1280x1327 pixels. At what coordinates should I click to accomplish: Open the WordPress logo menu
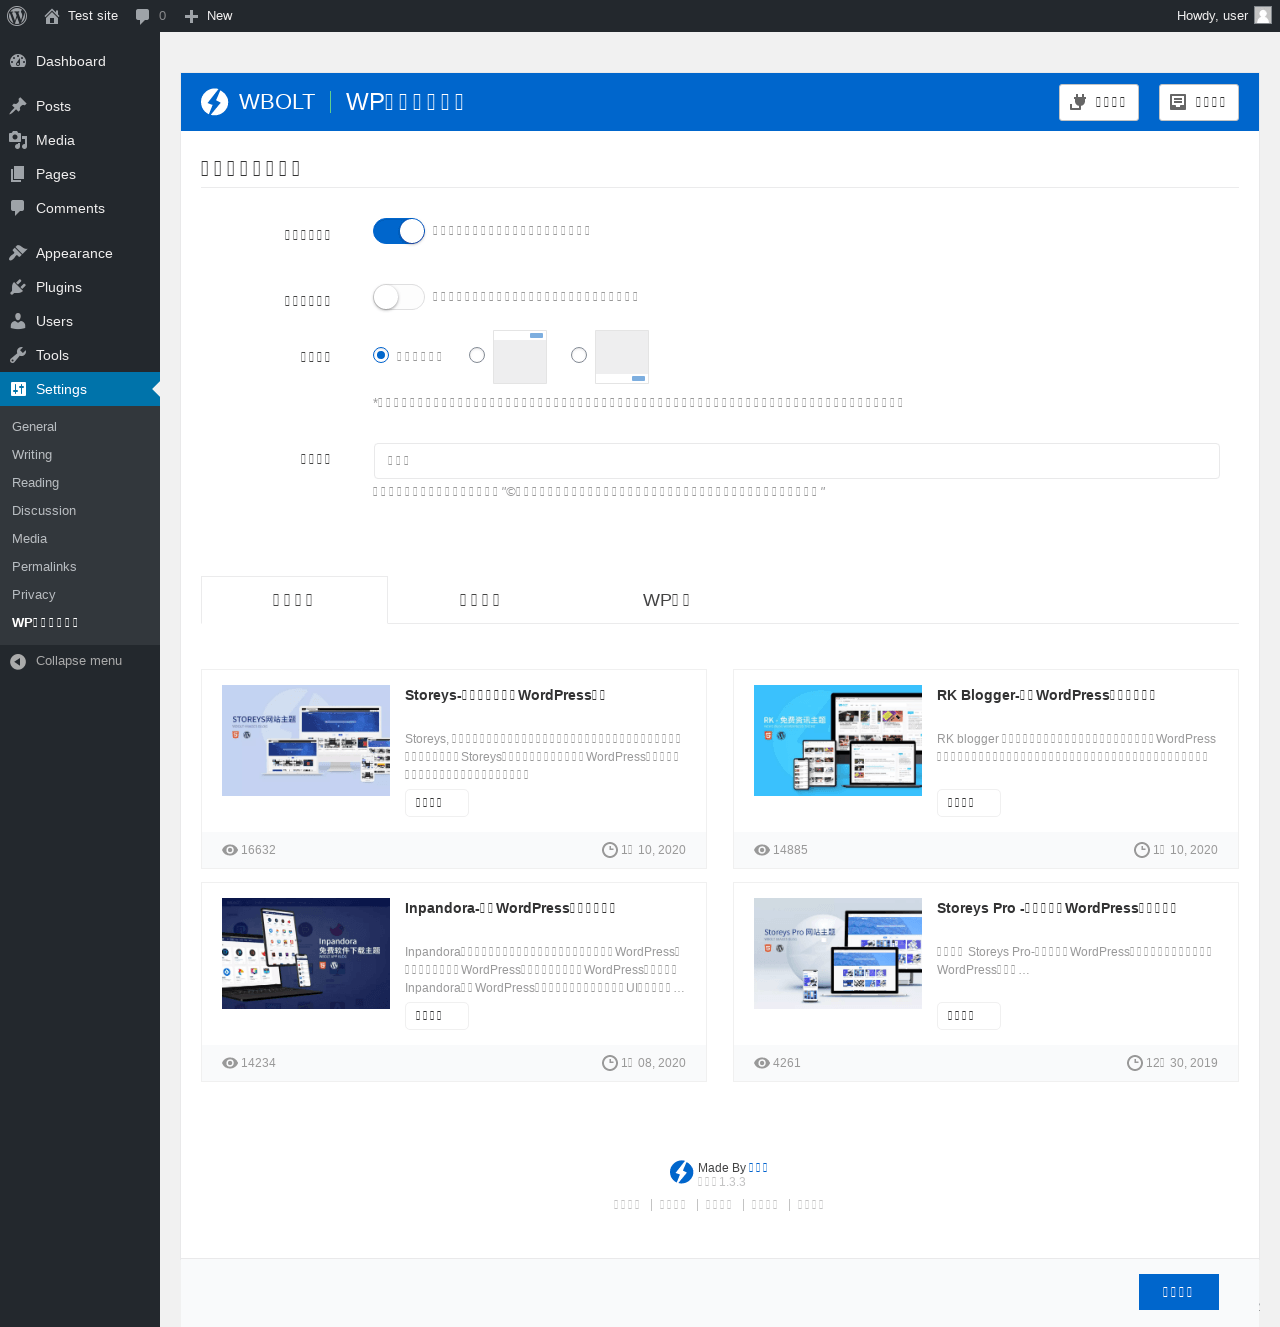[17, 16]
